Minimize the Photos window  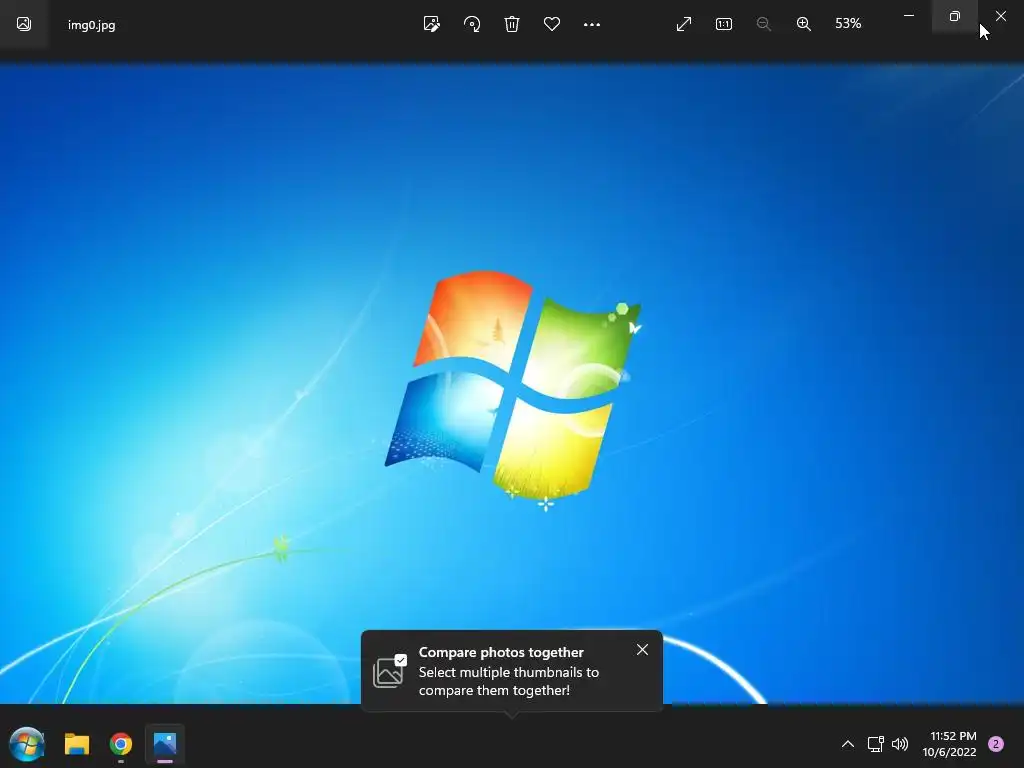click(x=908, y=16)
